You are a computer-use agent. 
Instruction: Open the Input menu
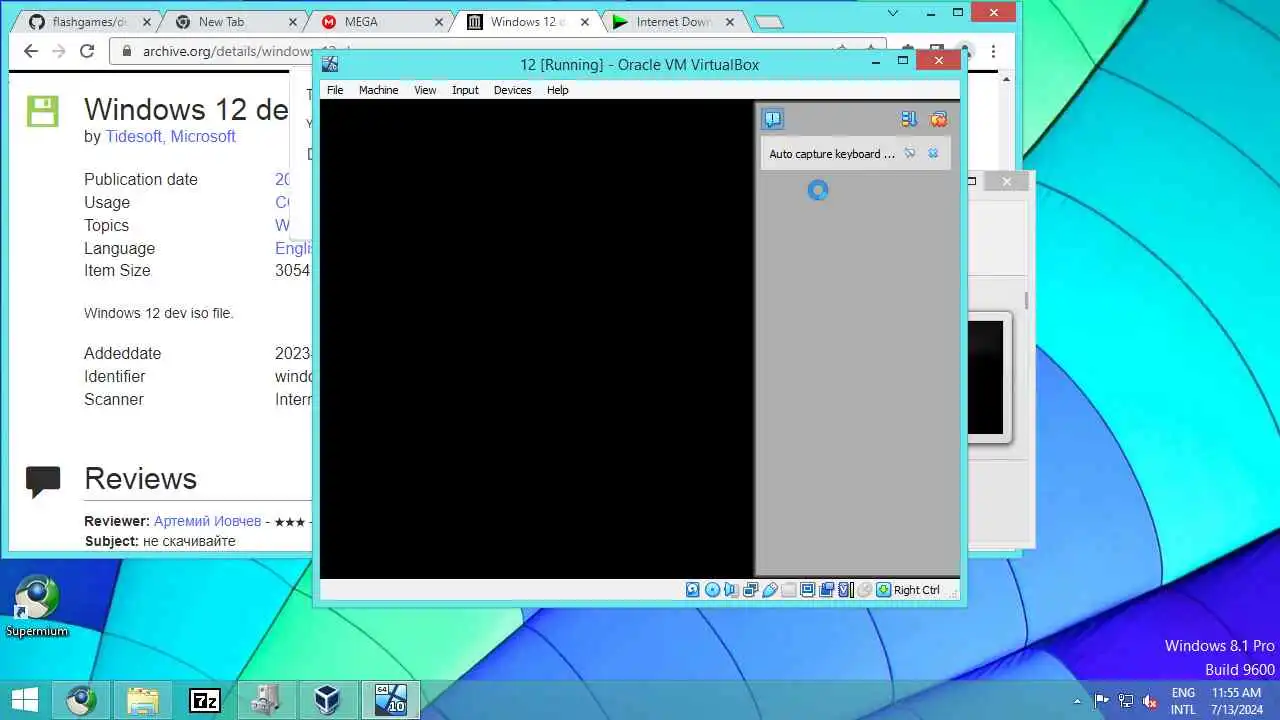(x=465, y=90)
